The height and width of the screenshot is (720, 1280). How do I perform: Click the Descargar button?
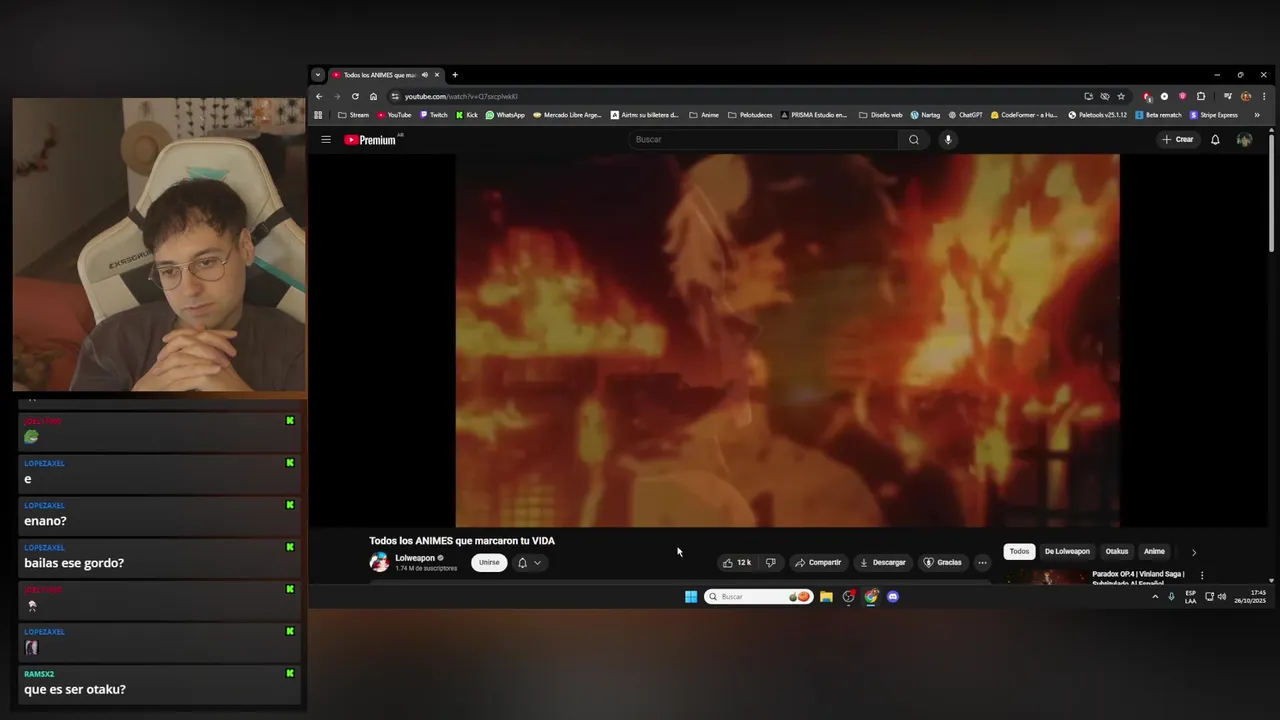(x=882, y=563)
